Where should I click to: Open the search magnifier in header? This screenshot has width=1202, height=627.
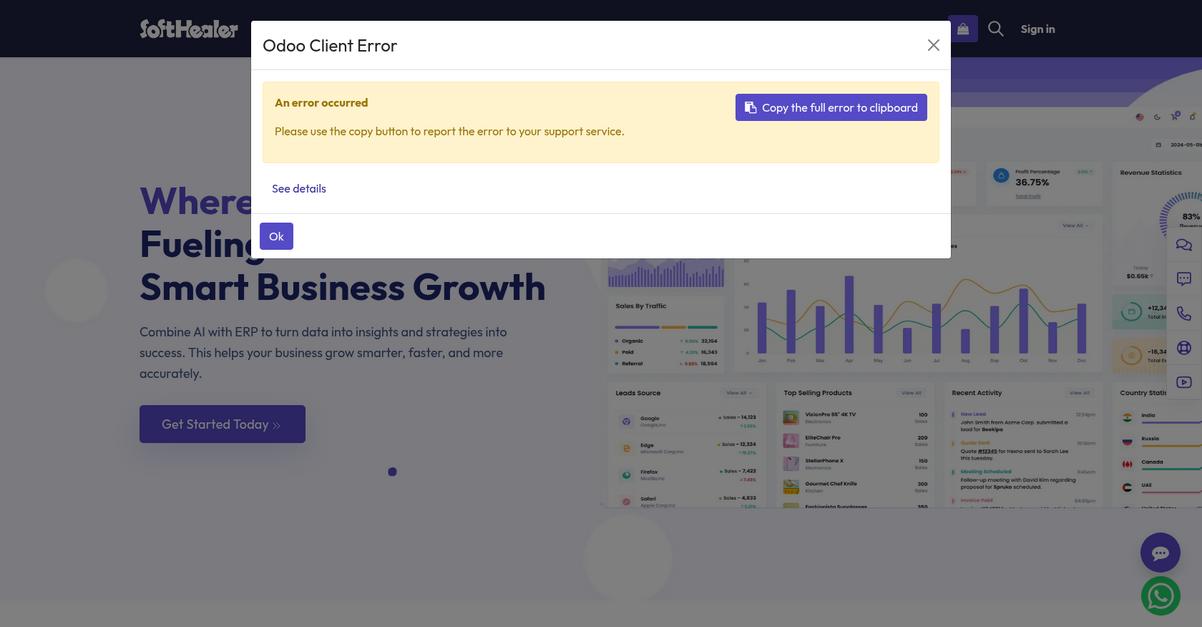pos(996,29)
